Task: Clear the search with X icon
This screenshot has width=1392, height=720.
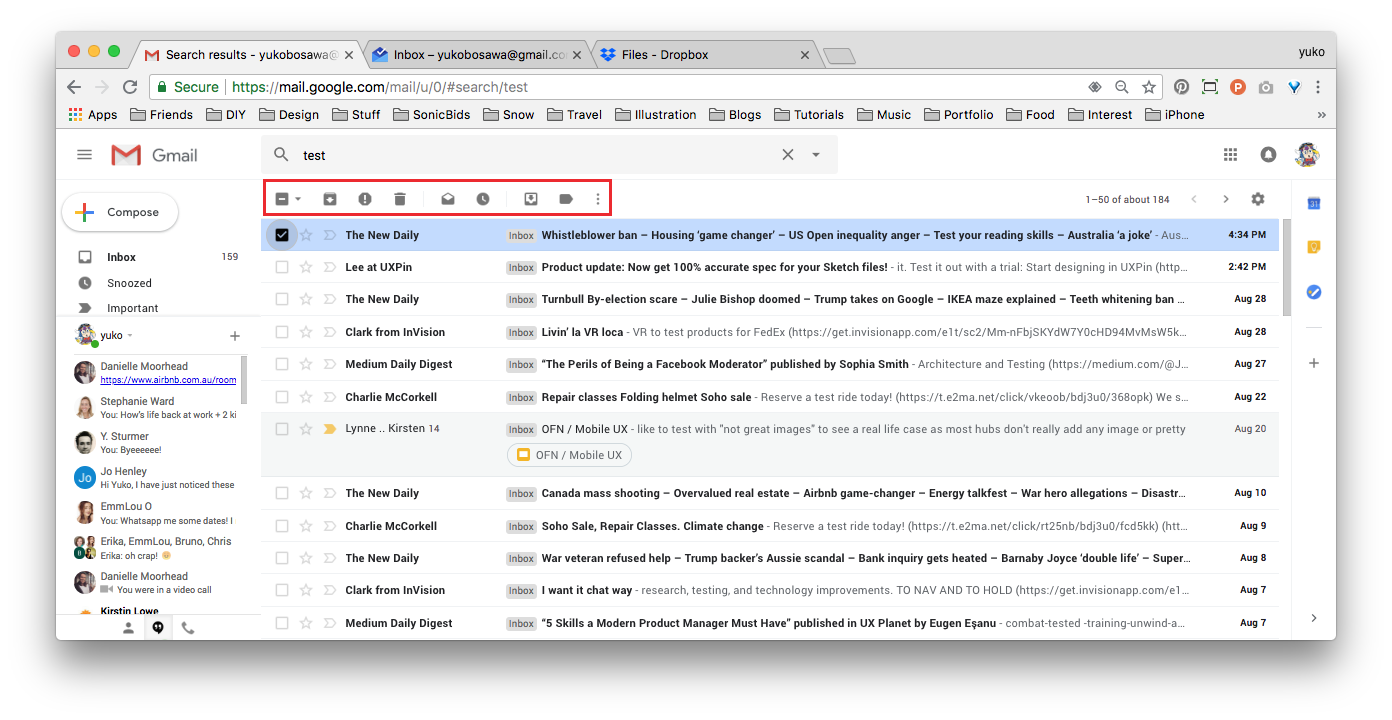Action: (788, 155)
